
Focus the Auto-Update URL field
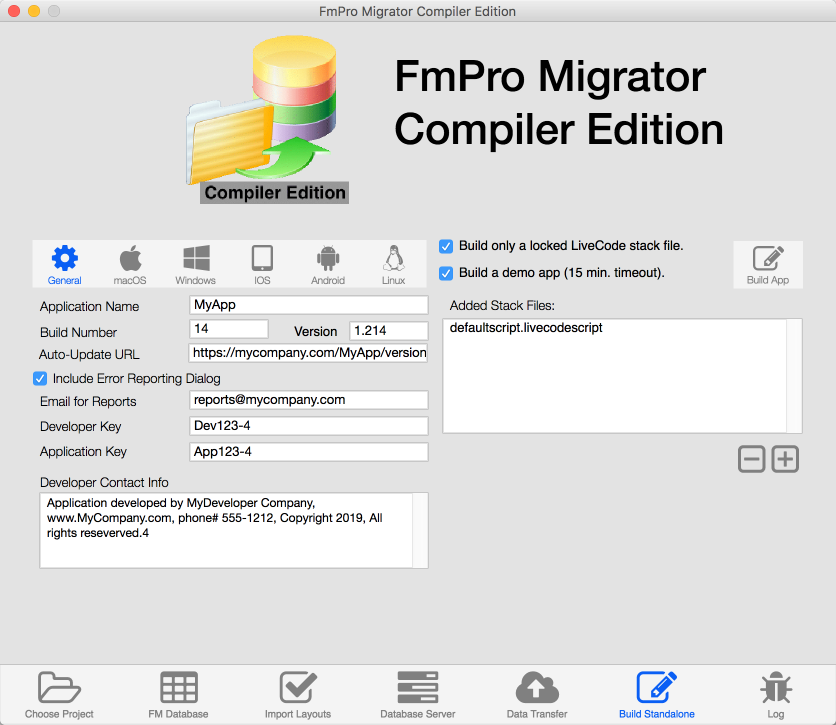pos(308,353)
